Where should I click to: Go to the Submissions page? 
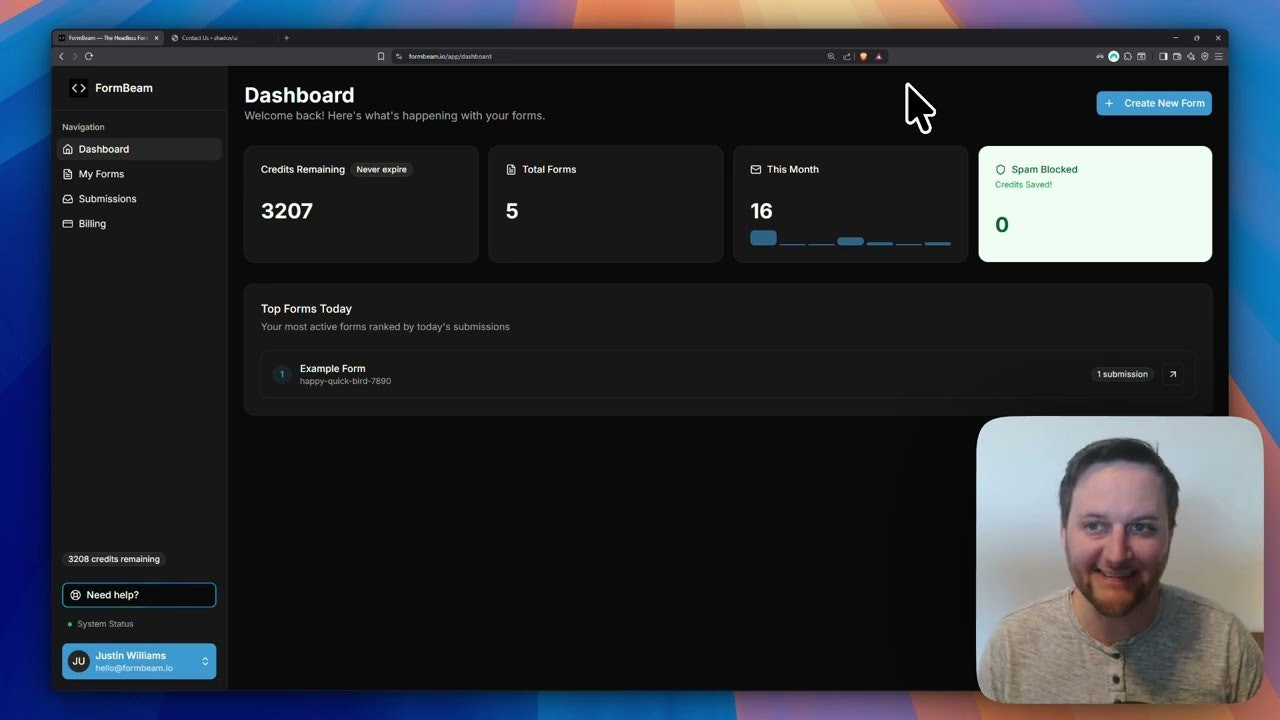[139, 199]
